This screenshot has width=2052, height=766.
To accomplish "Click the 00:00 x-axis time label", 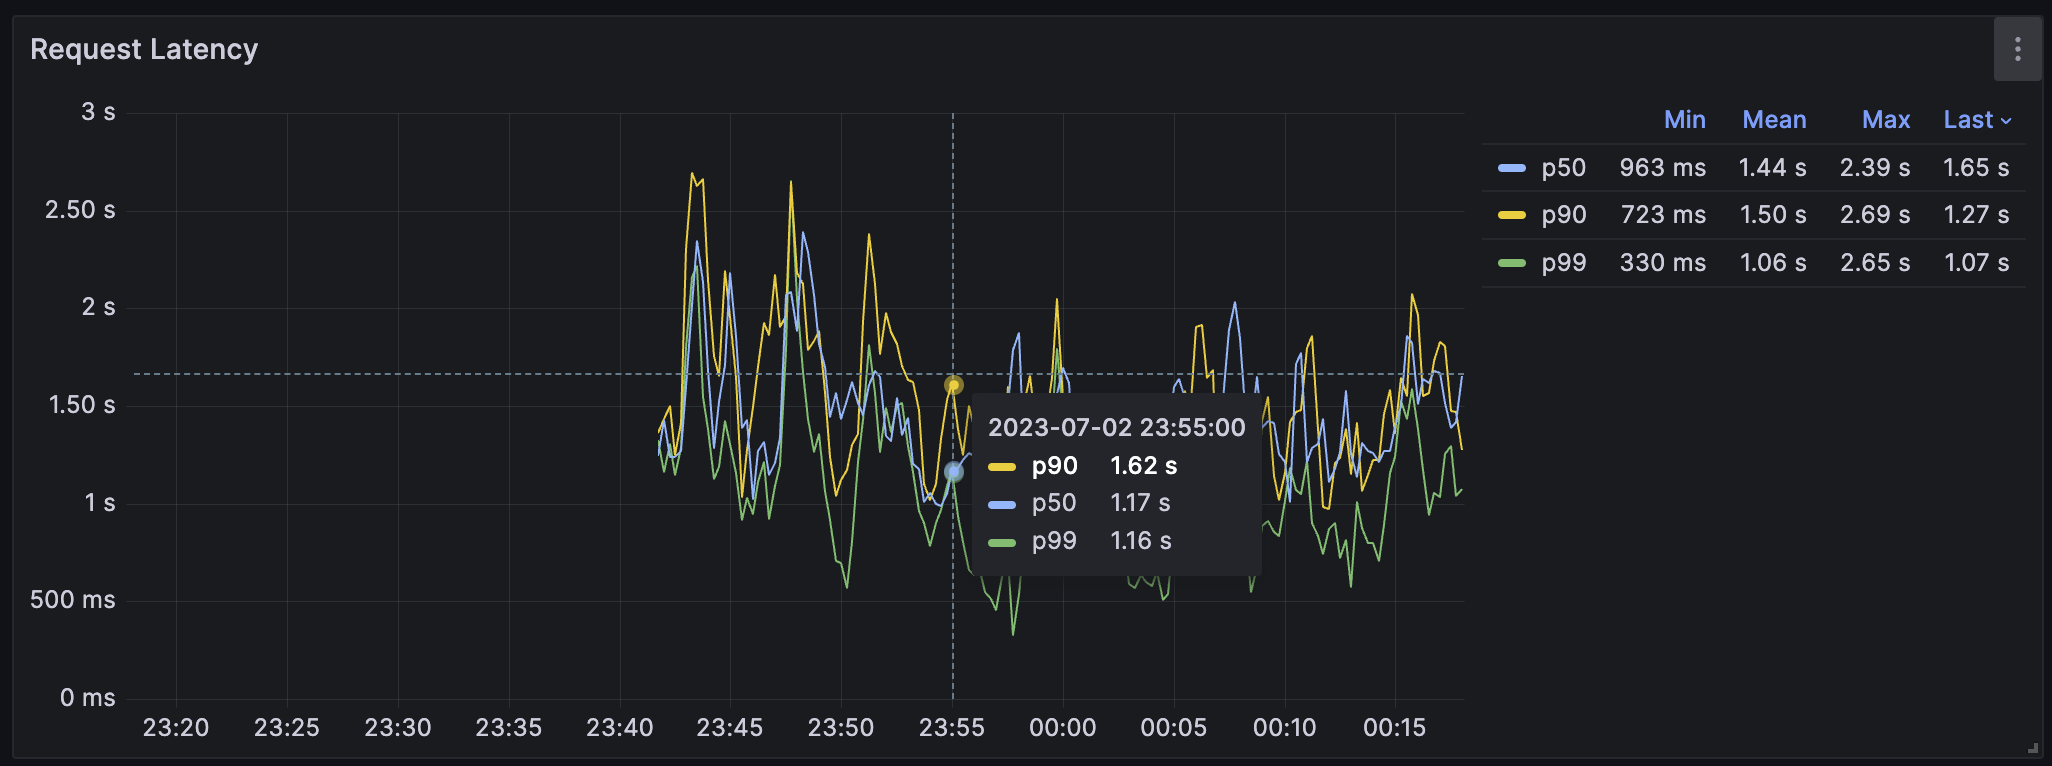I will 1063,728.
